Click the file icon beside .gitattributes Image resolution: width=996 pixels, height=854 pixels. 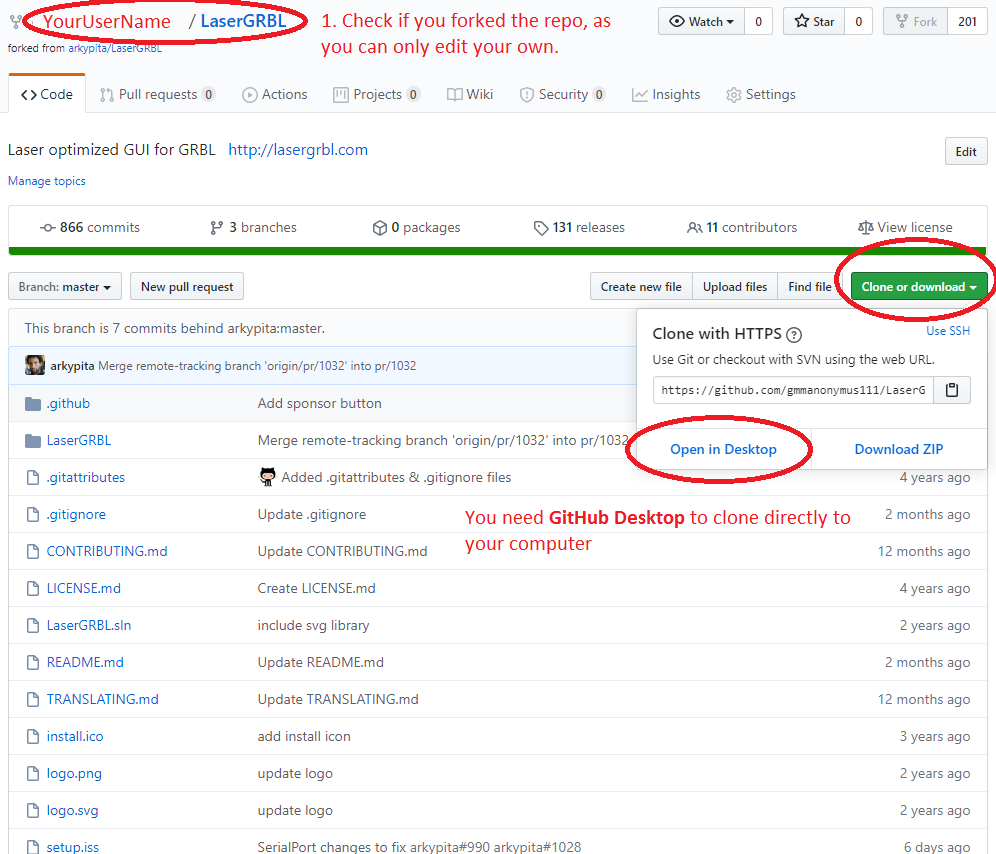(33, 477)
